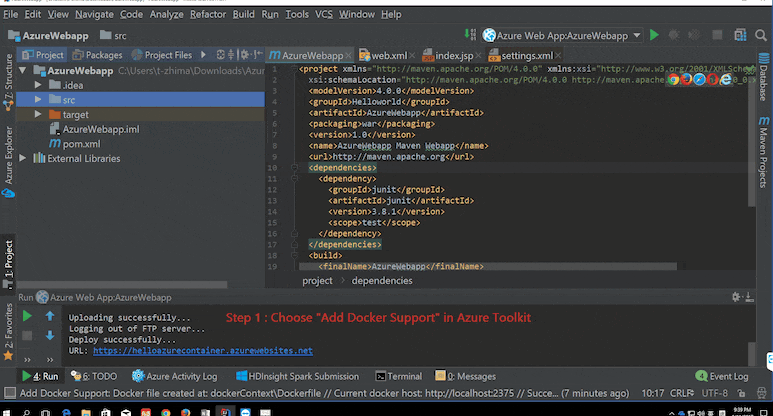Collapse the AzureWebapp root node
Image resolution: width=773 pixels, height=416 pixels.
[x=23, y=70]
